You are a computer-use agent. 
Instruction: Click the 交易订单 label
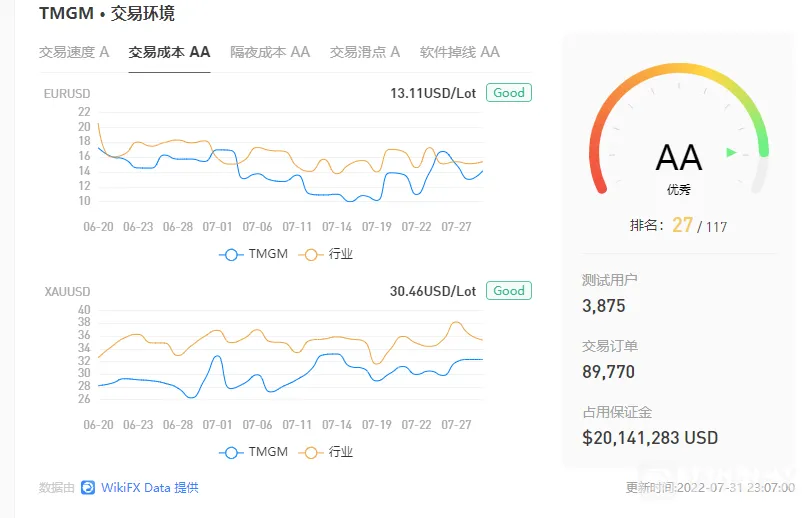[609, 346]
